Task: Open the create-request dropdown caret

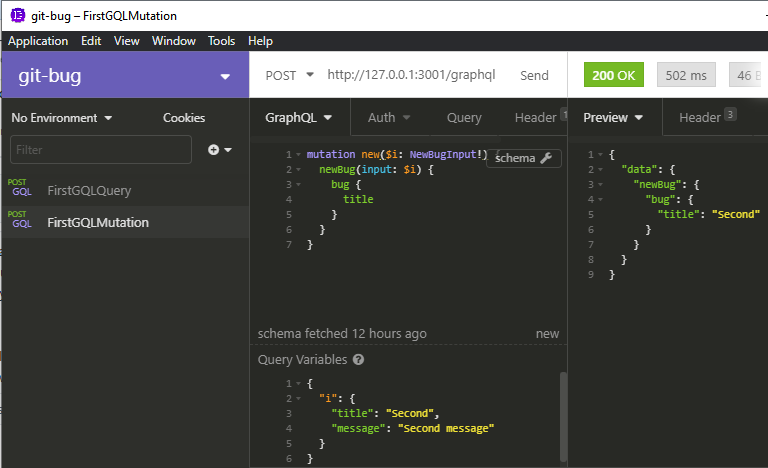Action: [x=228, y=149]
